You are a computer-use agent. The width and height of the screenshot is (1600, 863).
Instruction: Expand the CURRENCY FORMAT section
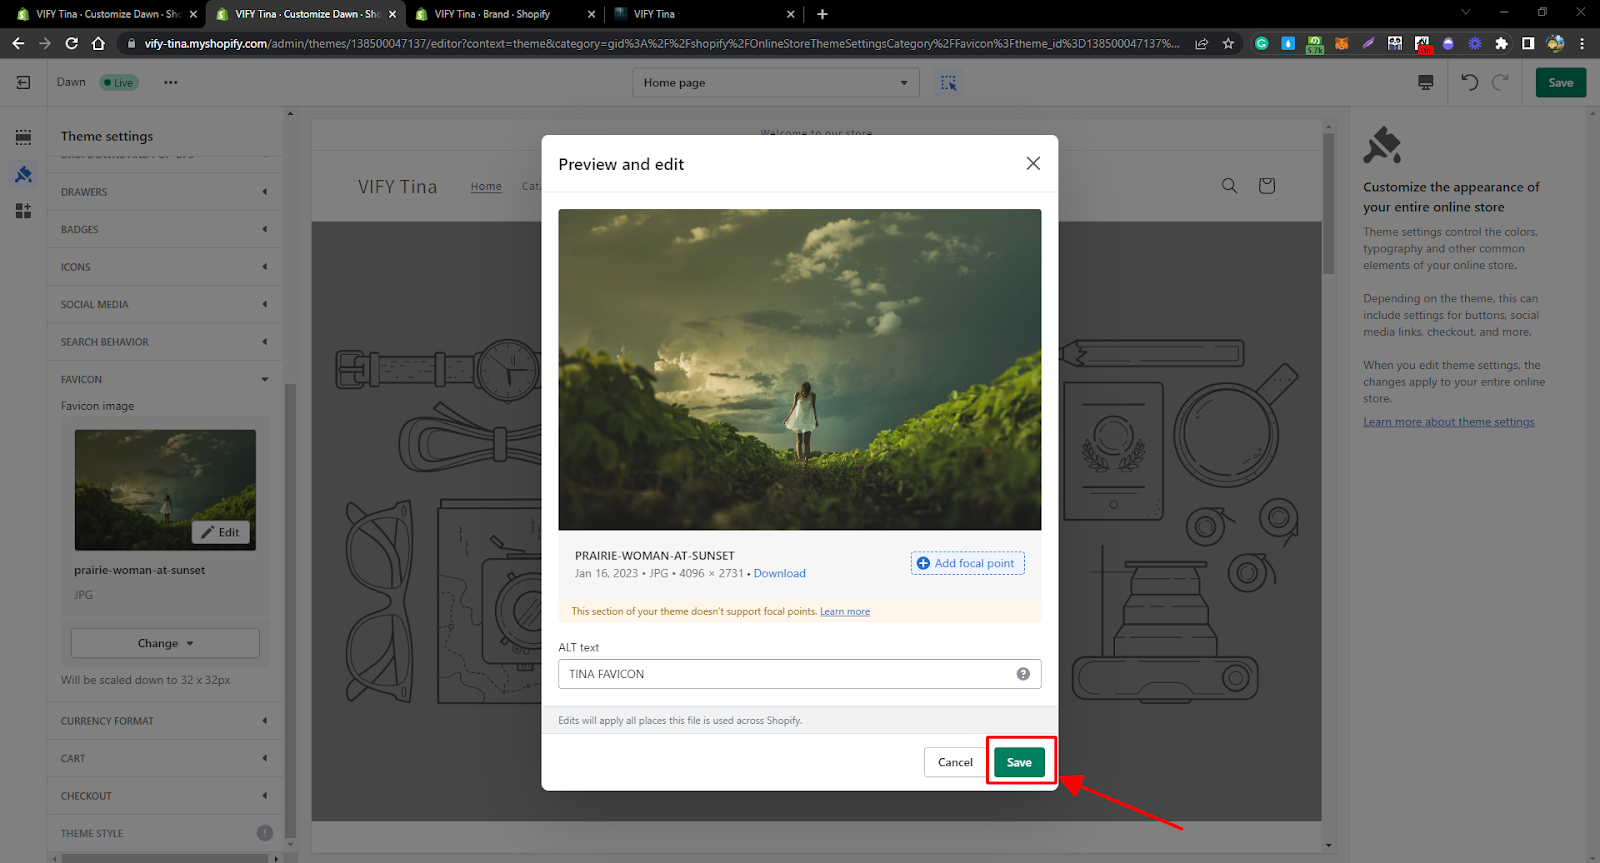click(x=165, y=721)
